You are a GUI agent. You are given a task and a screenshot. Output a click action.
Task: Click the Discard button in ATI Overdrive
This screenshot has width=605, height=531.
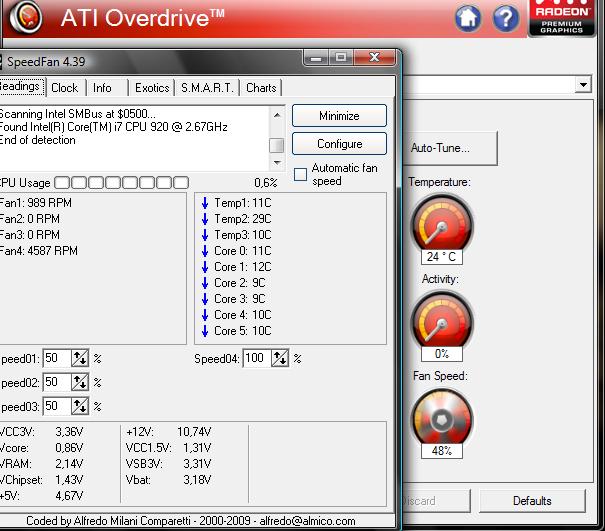pos(436,501)
